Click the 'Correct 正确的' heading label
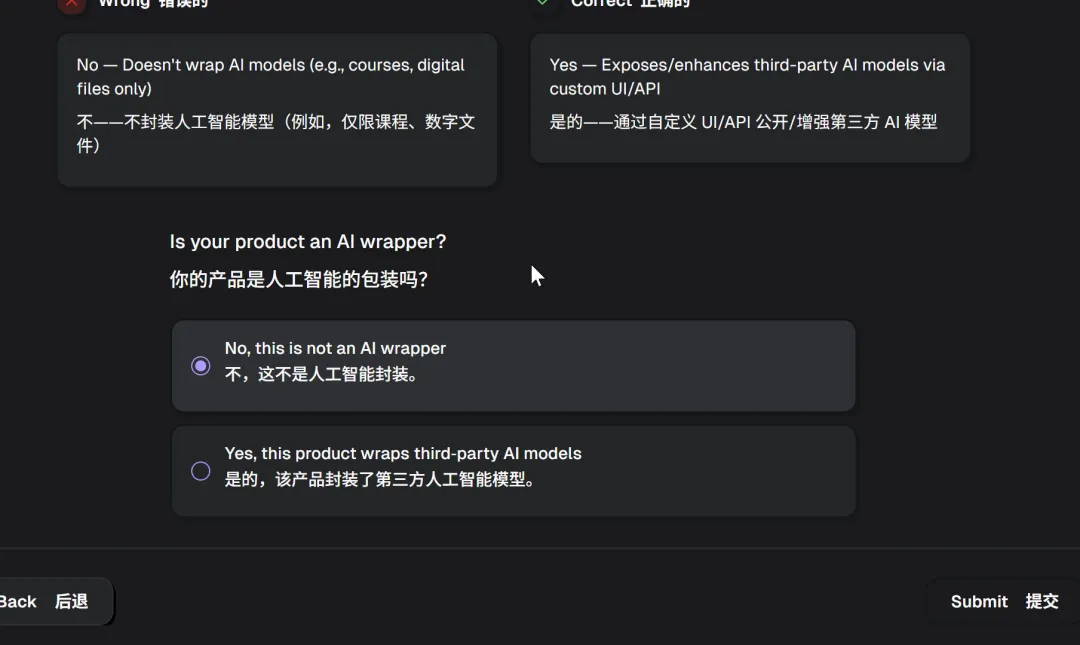1080x645 pixels. [x=630, y=4]
